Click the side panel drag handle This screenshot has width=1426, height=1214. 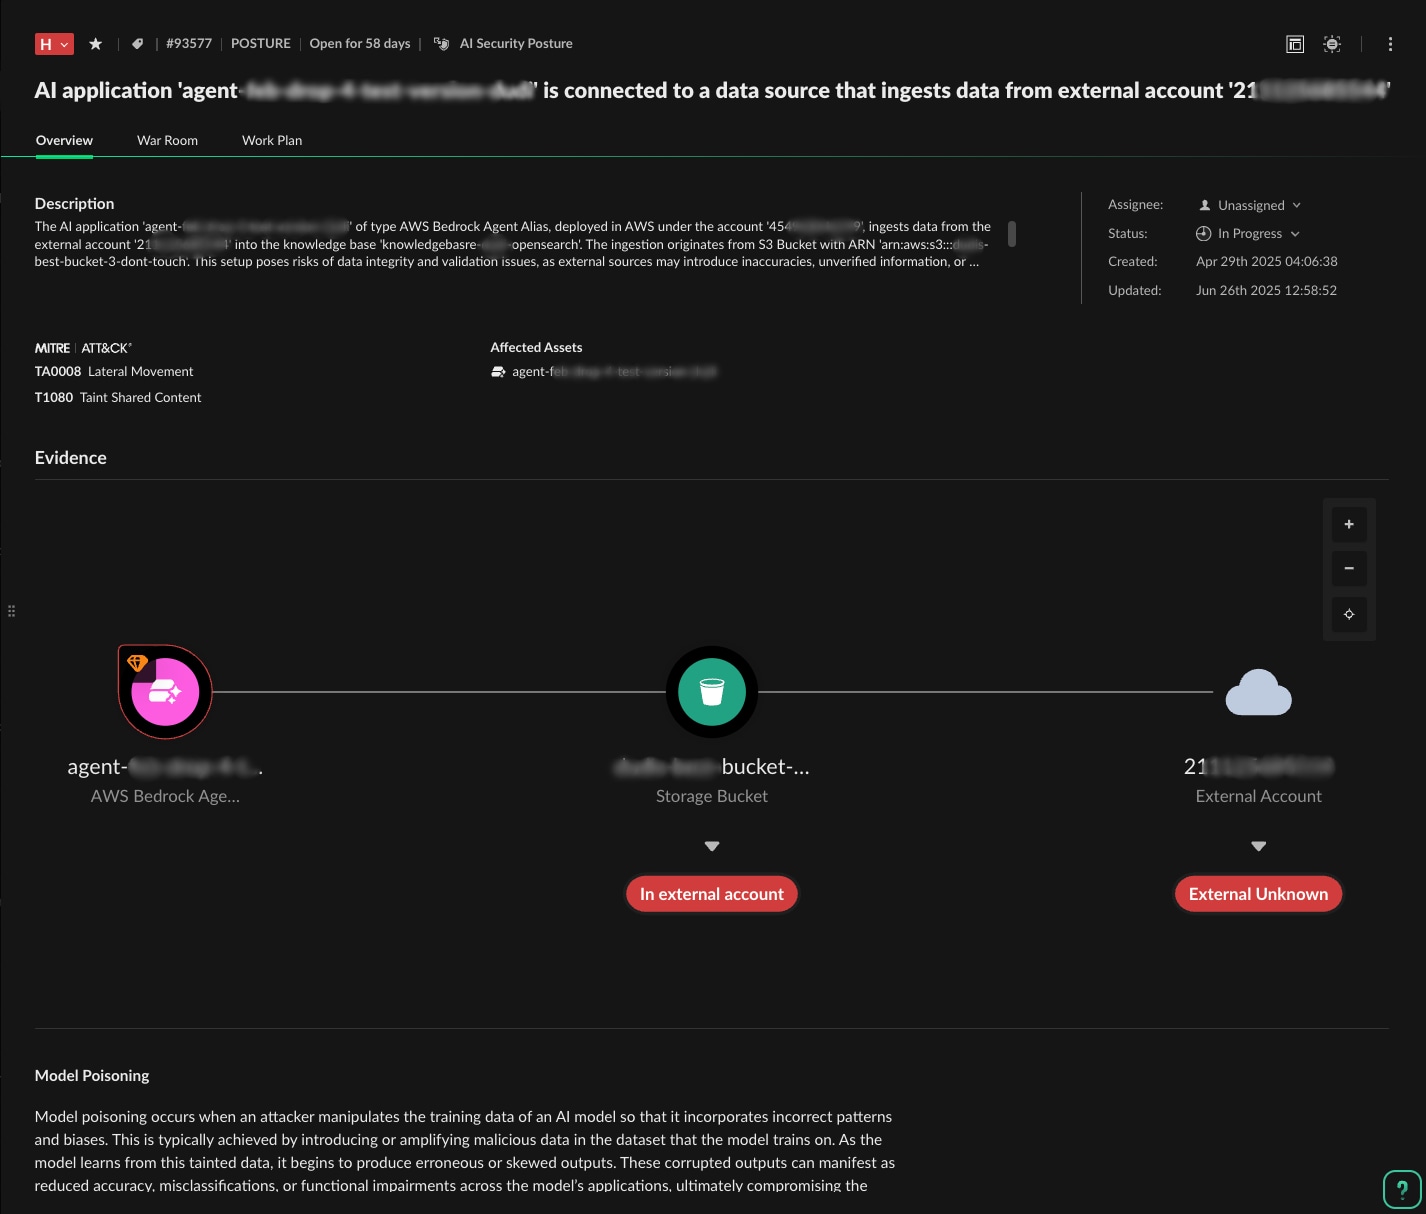click(x=12, y=611)
